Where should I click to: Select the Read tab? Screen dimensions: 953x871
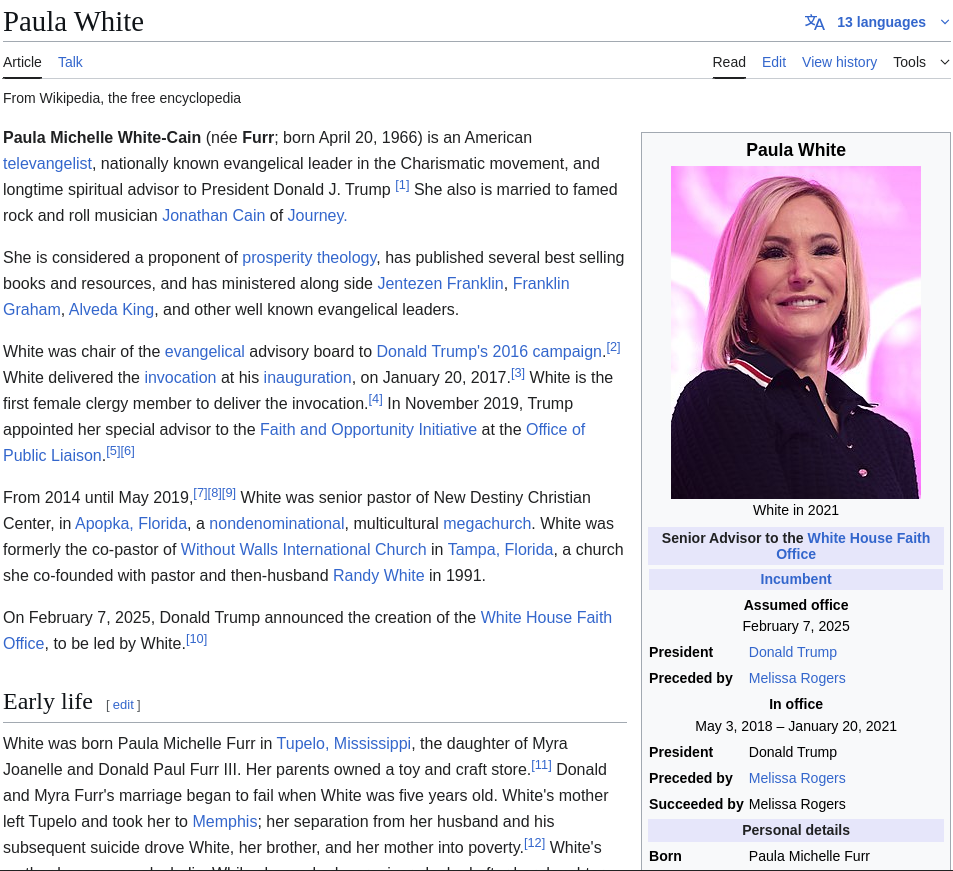click(729, 62)
